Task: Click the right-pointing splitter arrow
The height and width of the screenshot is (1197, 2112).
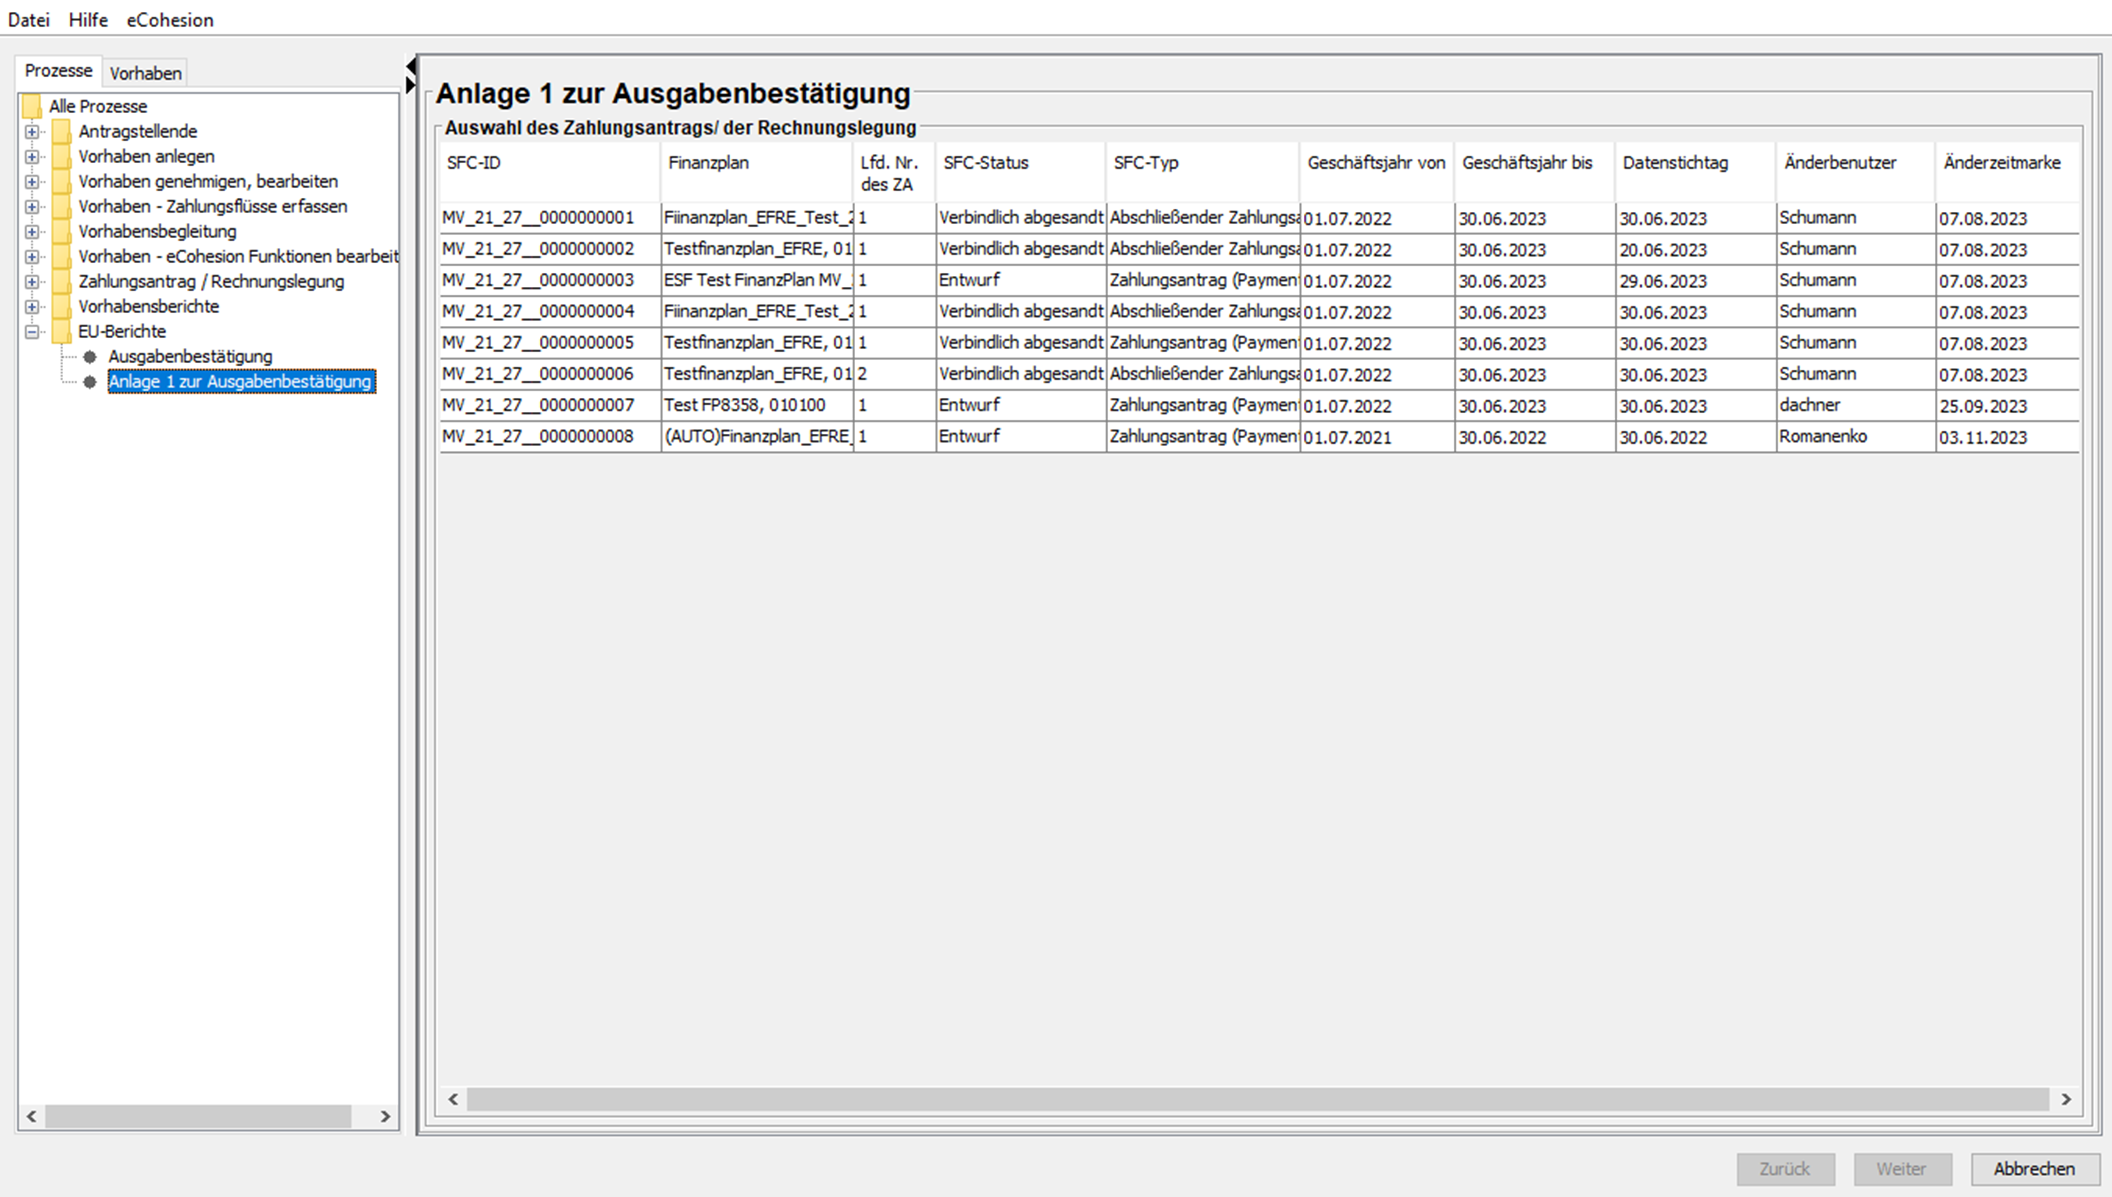Action: [x=411, y=85]
